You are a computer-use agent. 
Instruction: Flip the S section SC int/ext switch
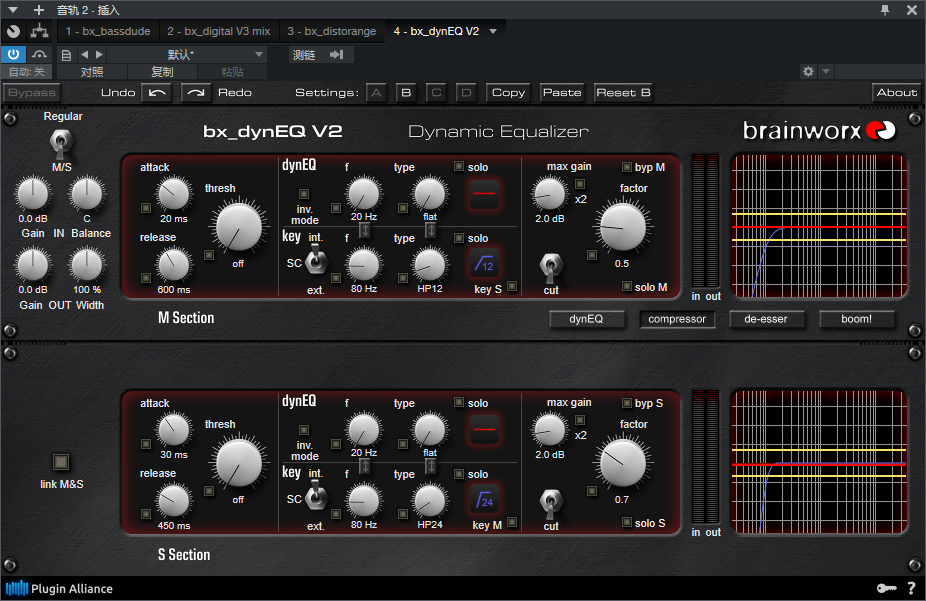coord(316,495)
